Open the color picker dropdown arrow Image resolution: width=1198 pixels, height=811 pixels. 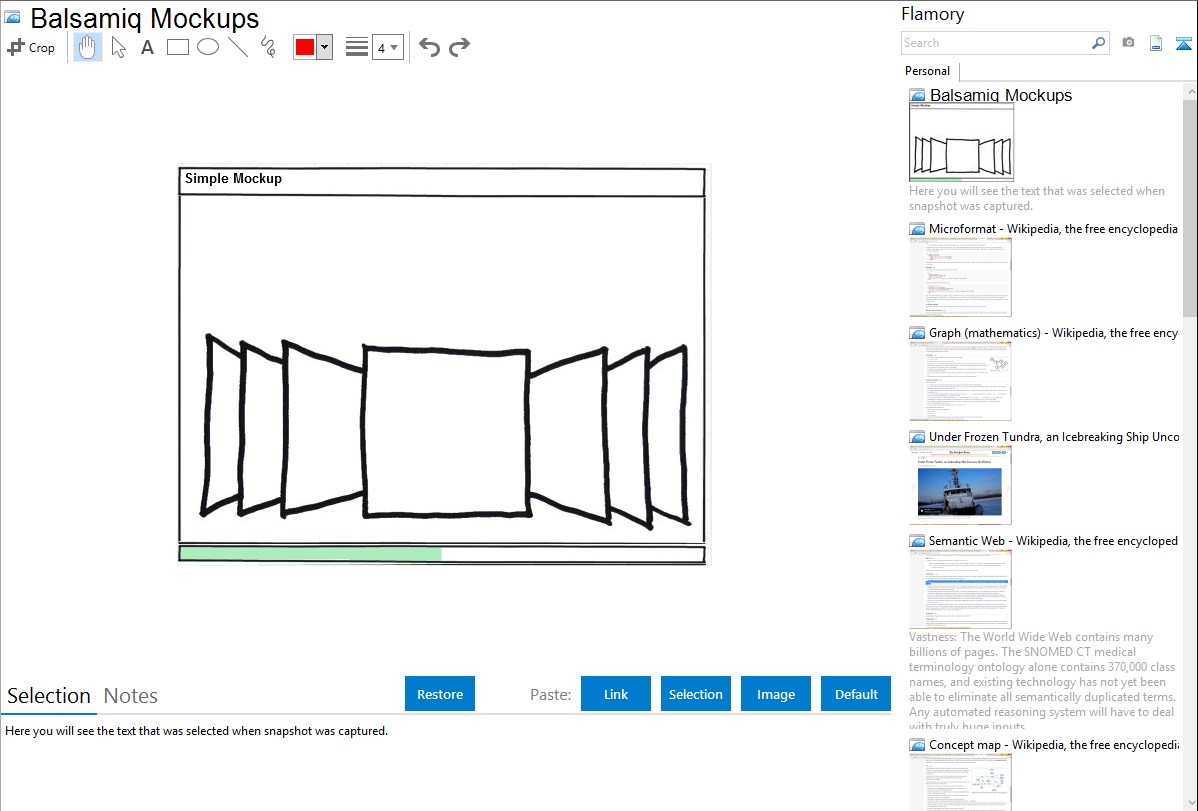click(325, 47)
